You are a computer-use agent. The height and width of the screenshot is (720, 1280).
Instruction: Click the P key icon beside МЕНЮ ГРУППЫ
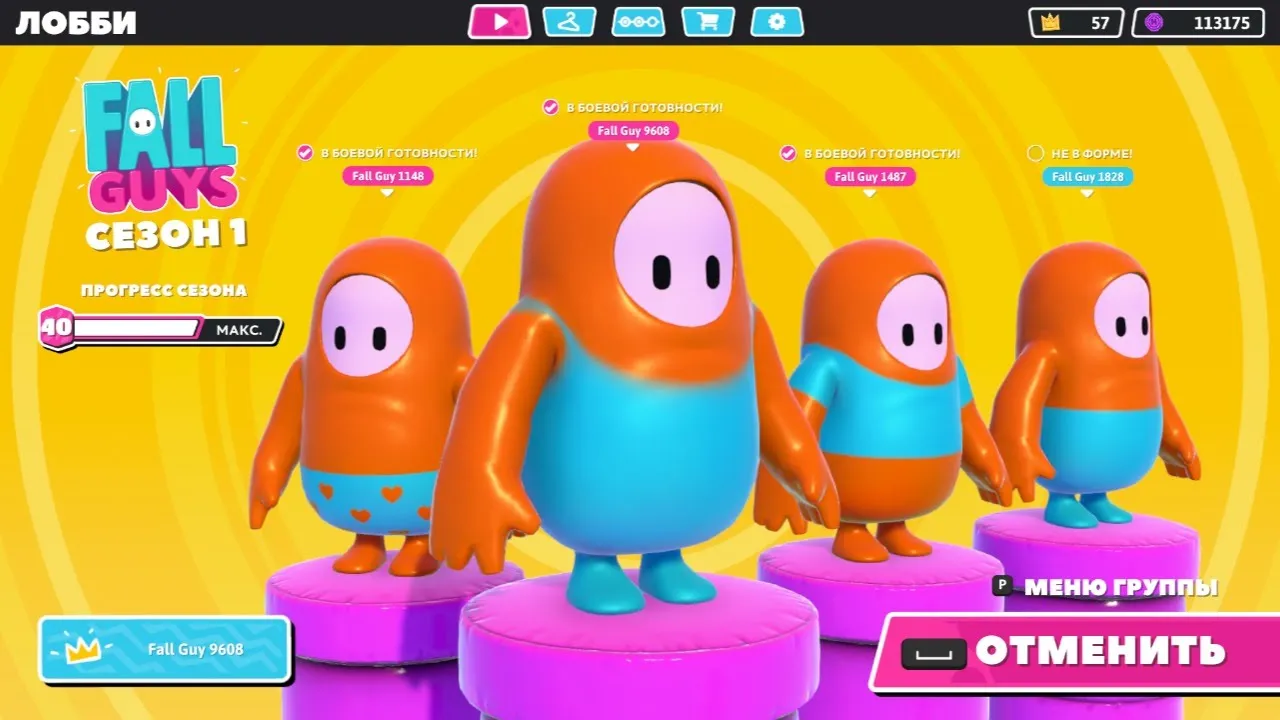pyautogui.click(x=1002, y=586)
